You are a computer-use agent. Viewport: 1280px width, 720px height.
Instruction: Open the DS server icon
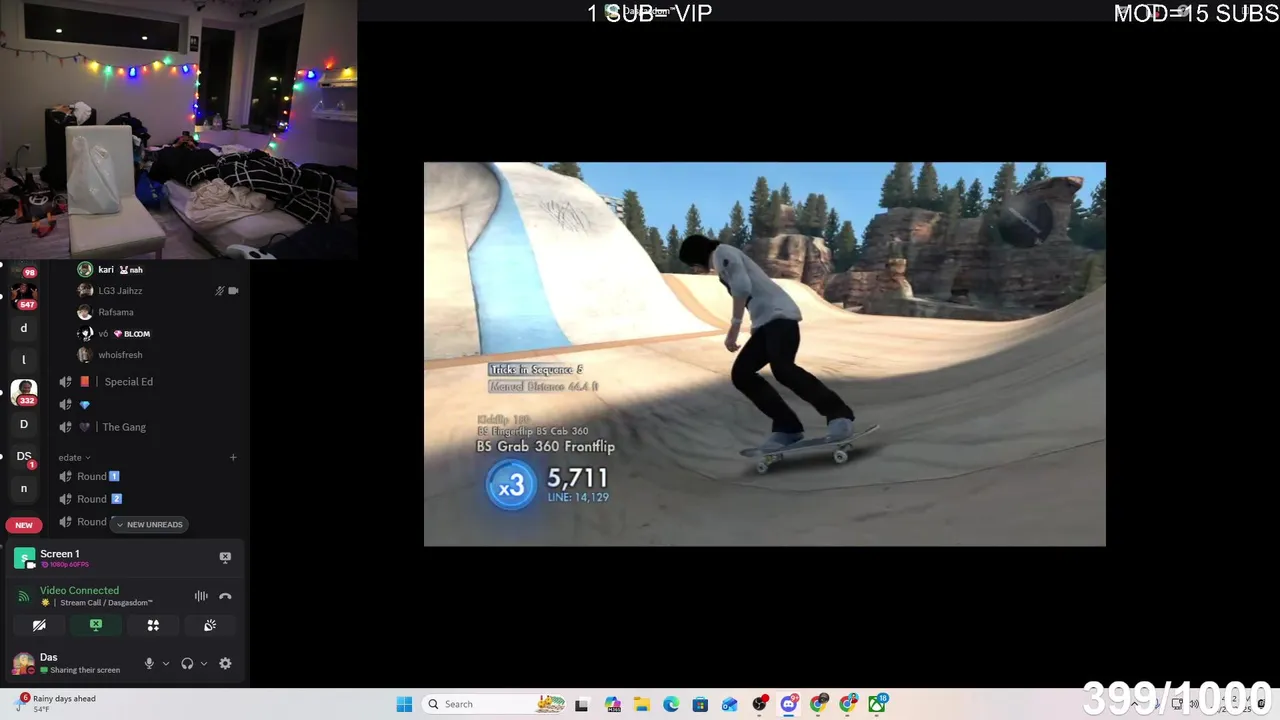[24, 456]
